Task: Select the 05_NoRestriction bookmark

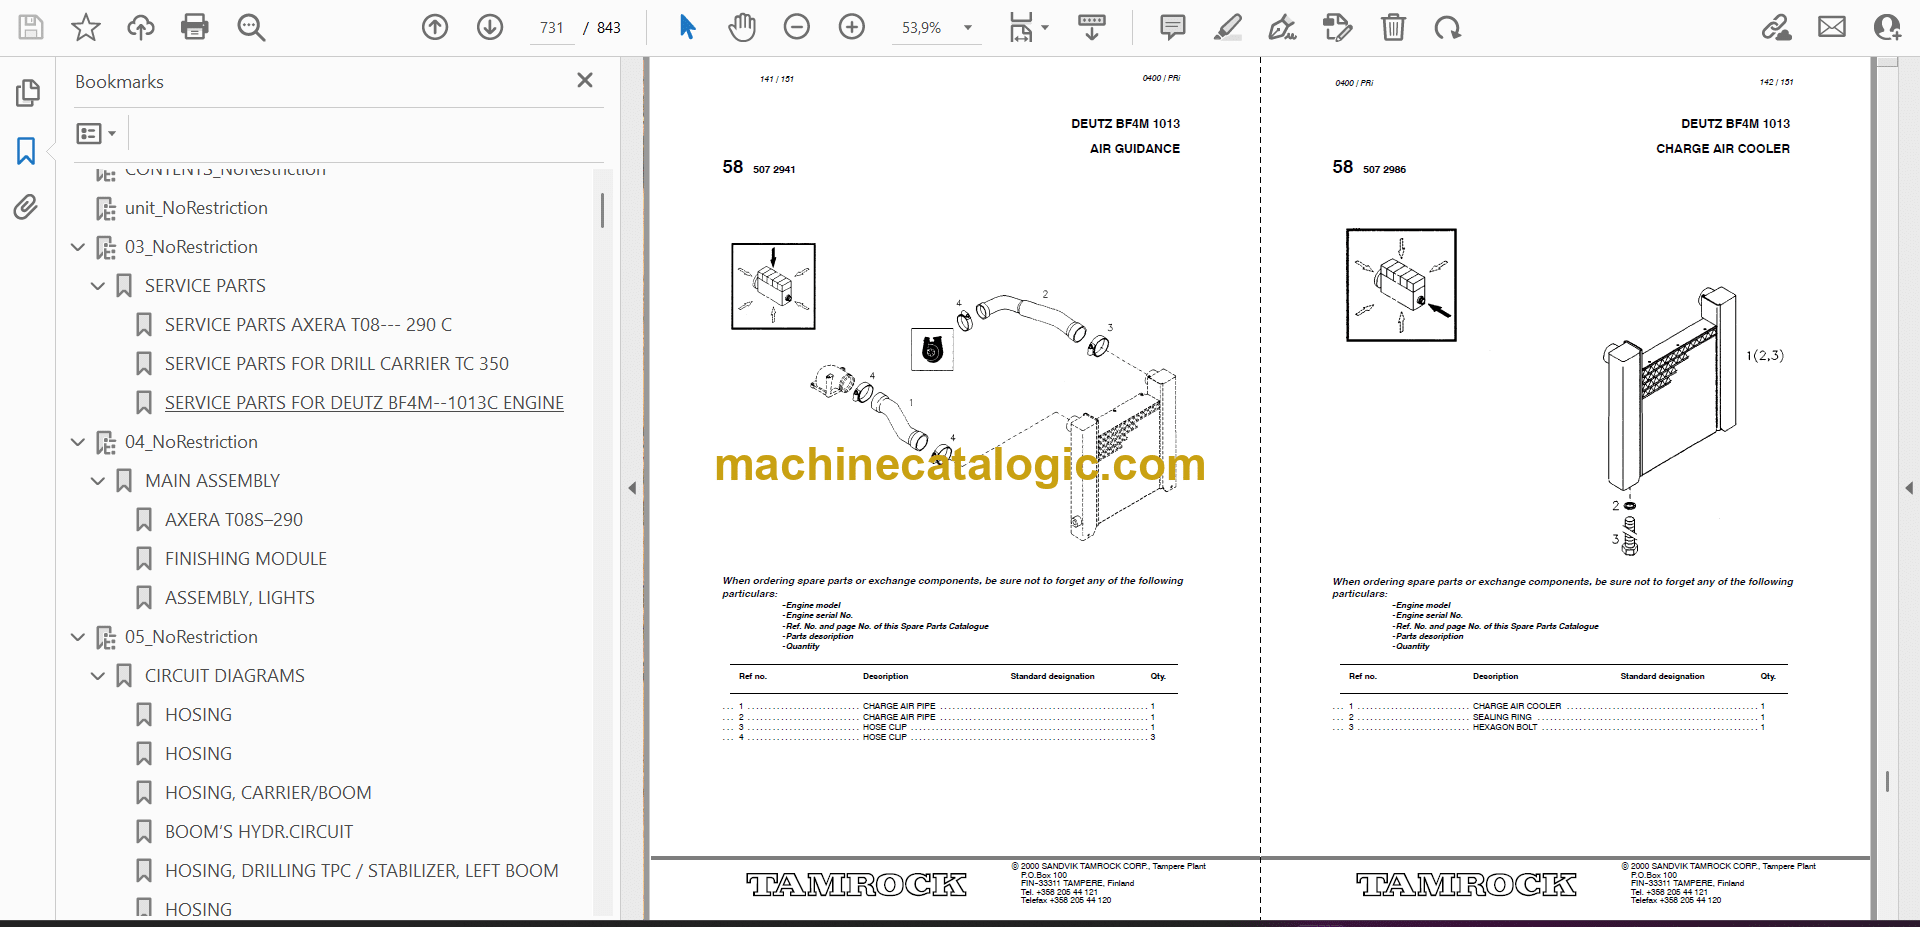Action: tap(191, 637)
